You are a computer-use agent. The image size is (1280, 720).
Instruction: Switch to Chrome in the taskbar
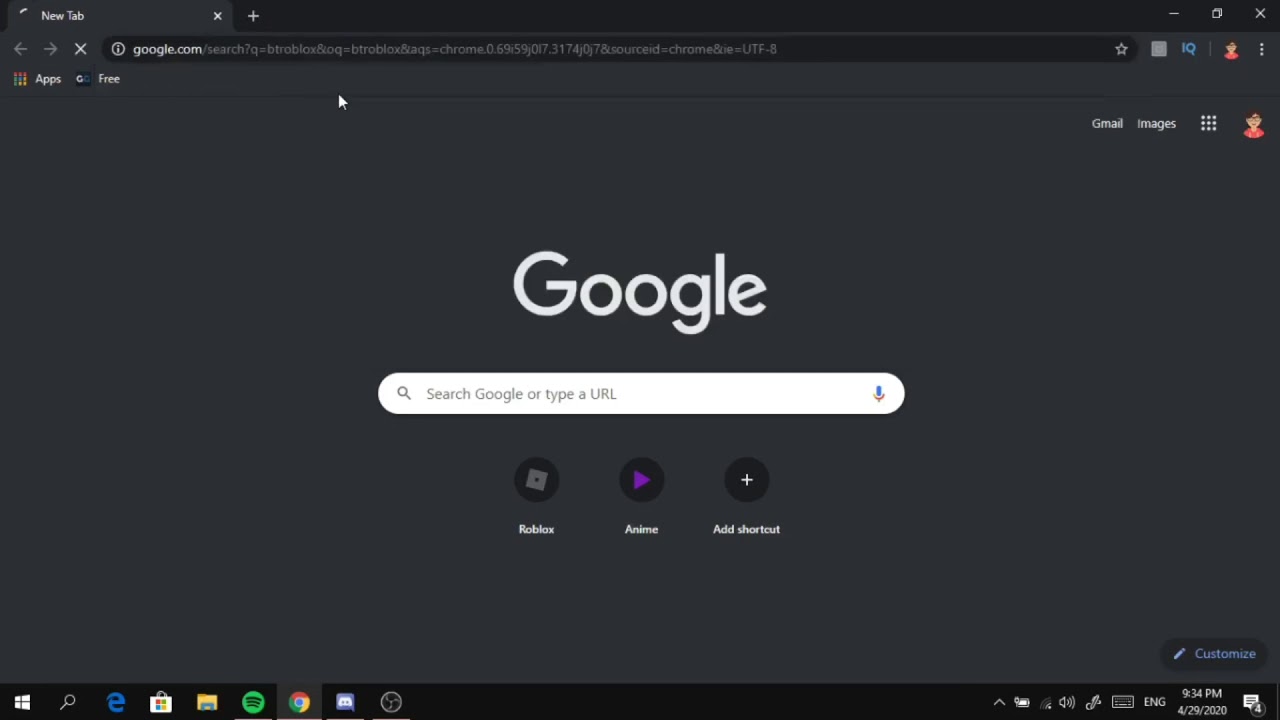point(299,702)
